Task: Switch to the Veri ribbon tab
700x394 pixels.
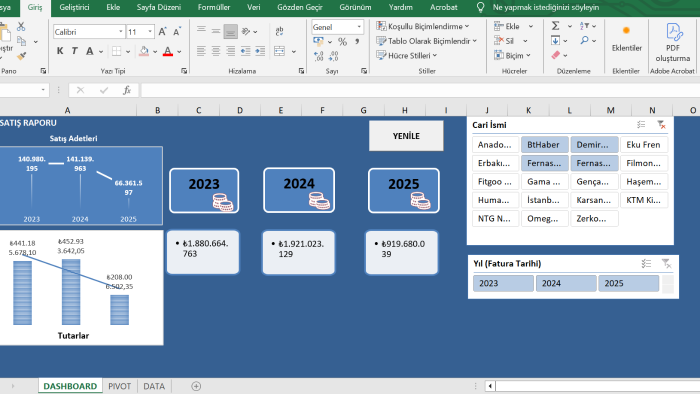Action: [x=254, y=8]
